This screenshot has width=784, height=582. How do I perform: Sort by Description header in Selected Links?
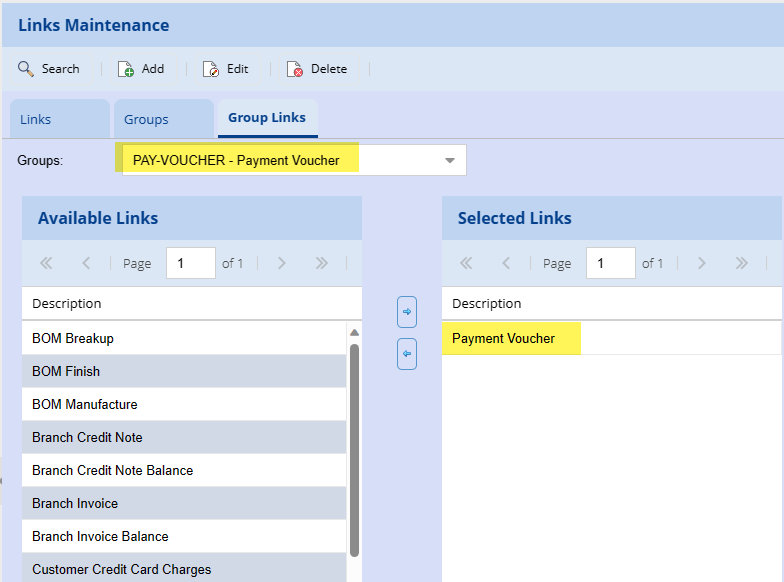(x=487, y=303)
